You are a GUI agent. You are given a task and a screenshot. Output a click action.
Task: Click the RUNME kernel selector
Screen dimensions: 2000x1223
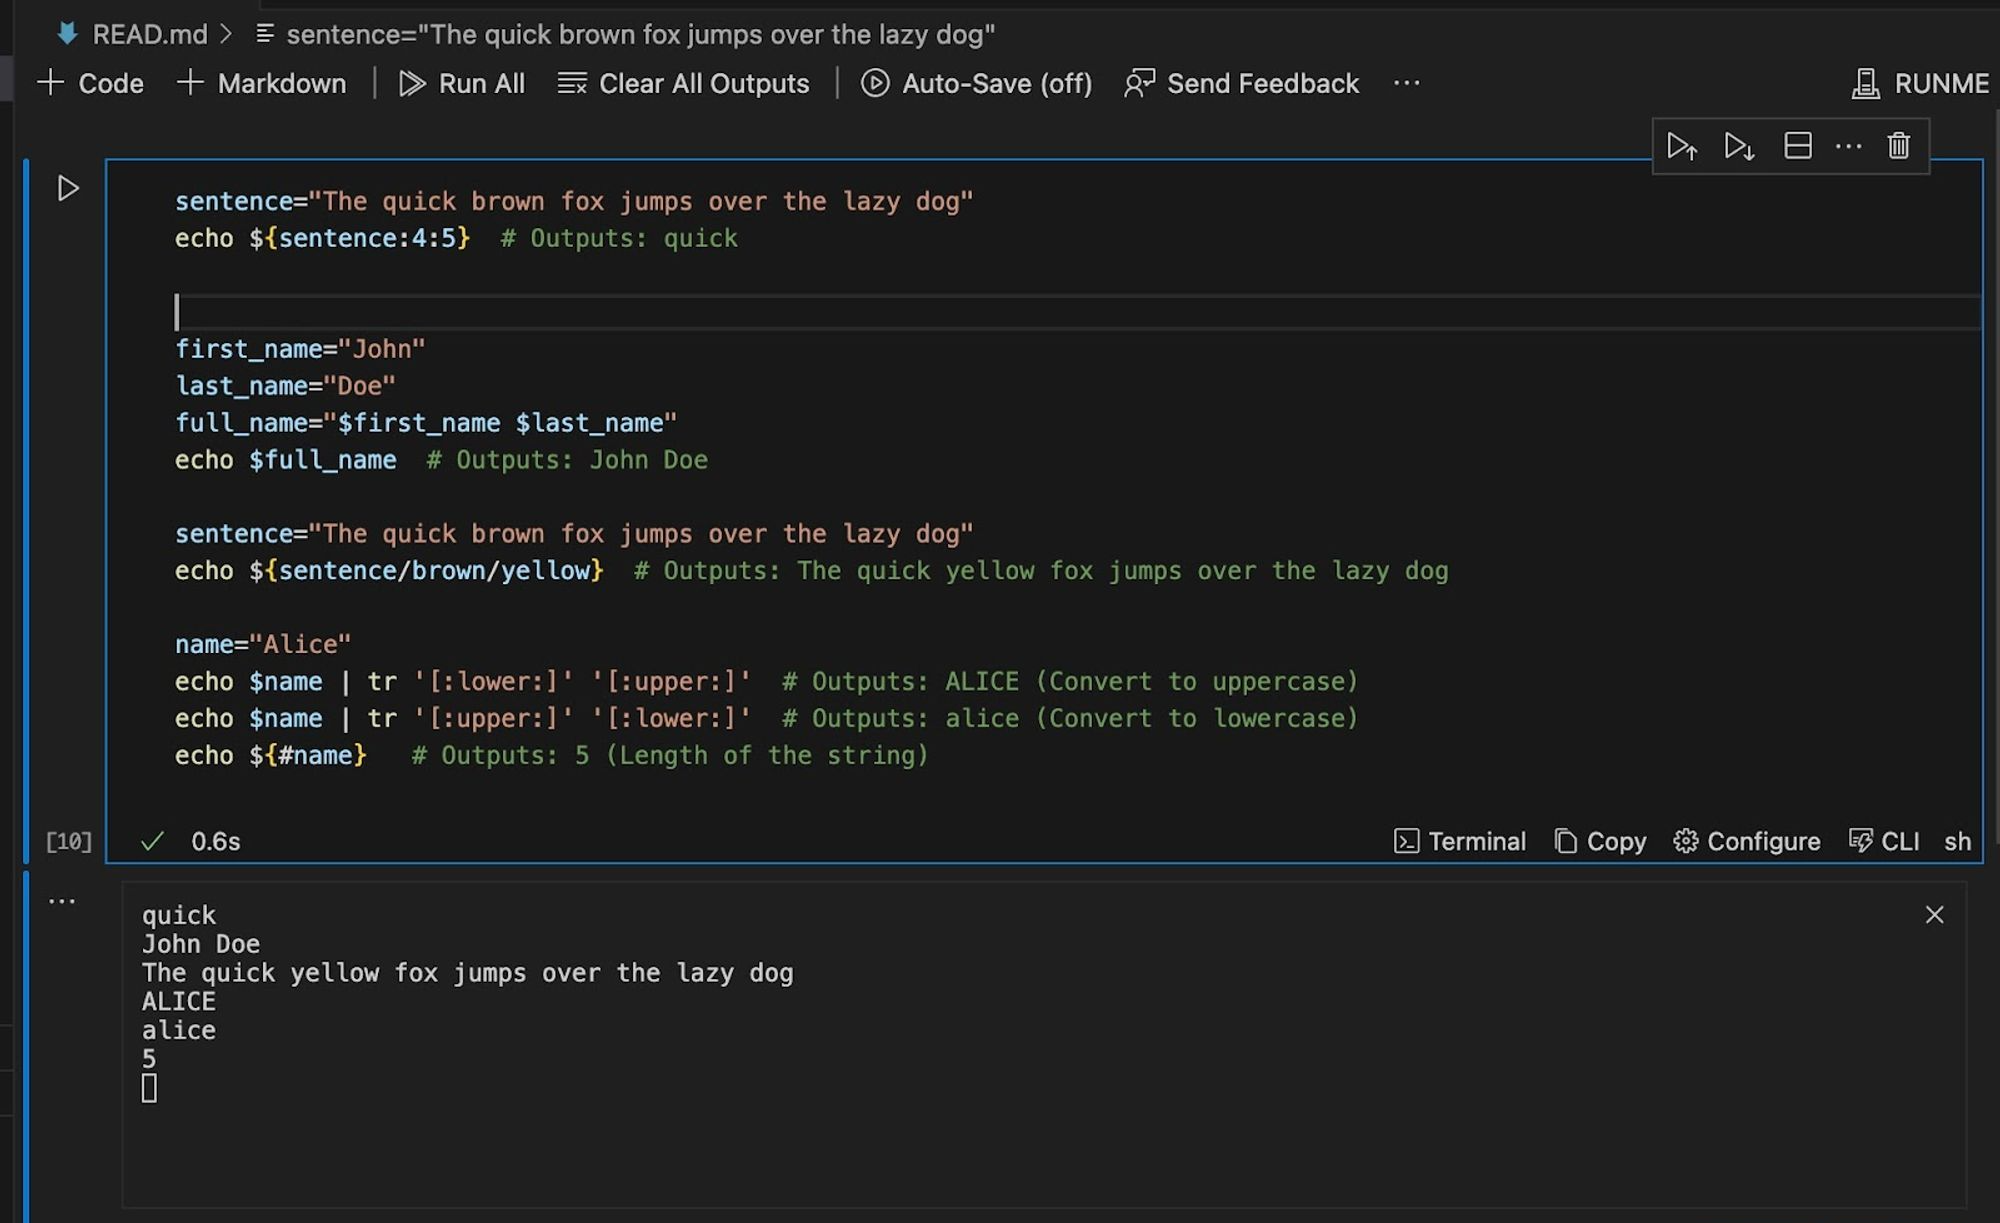click(1920, 83)
